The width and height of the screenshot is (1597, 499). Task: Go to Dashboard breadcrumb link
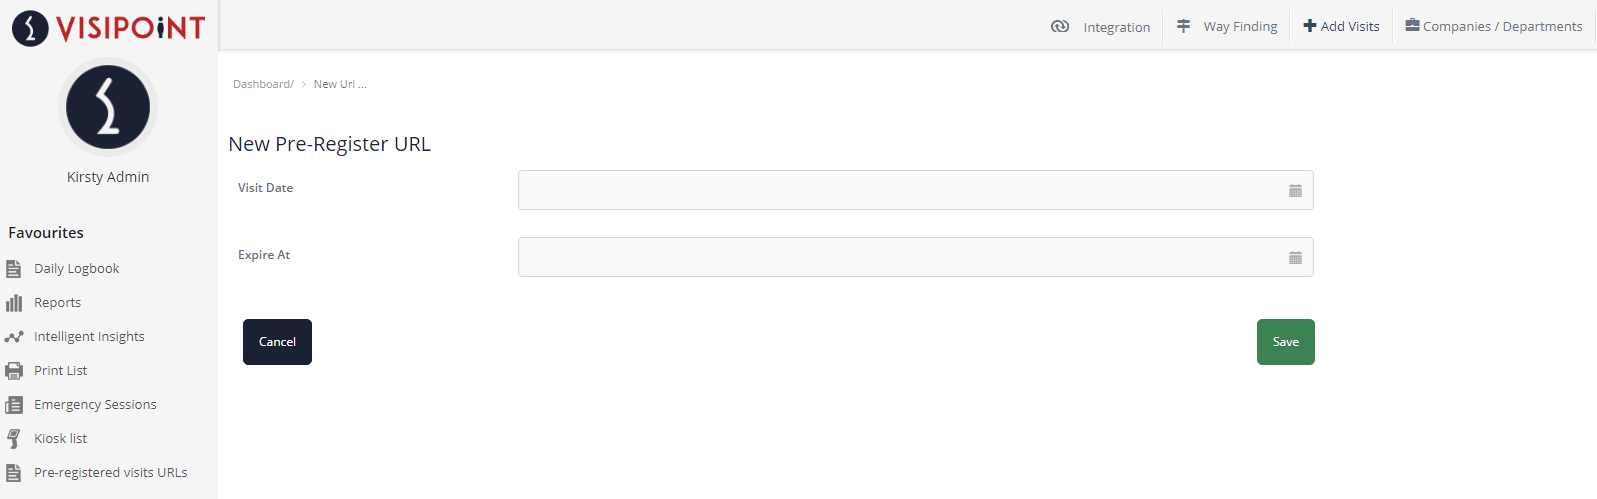tap(263, 84)
